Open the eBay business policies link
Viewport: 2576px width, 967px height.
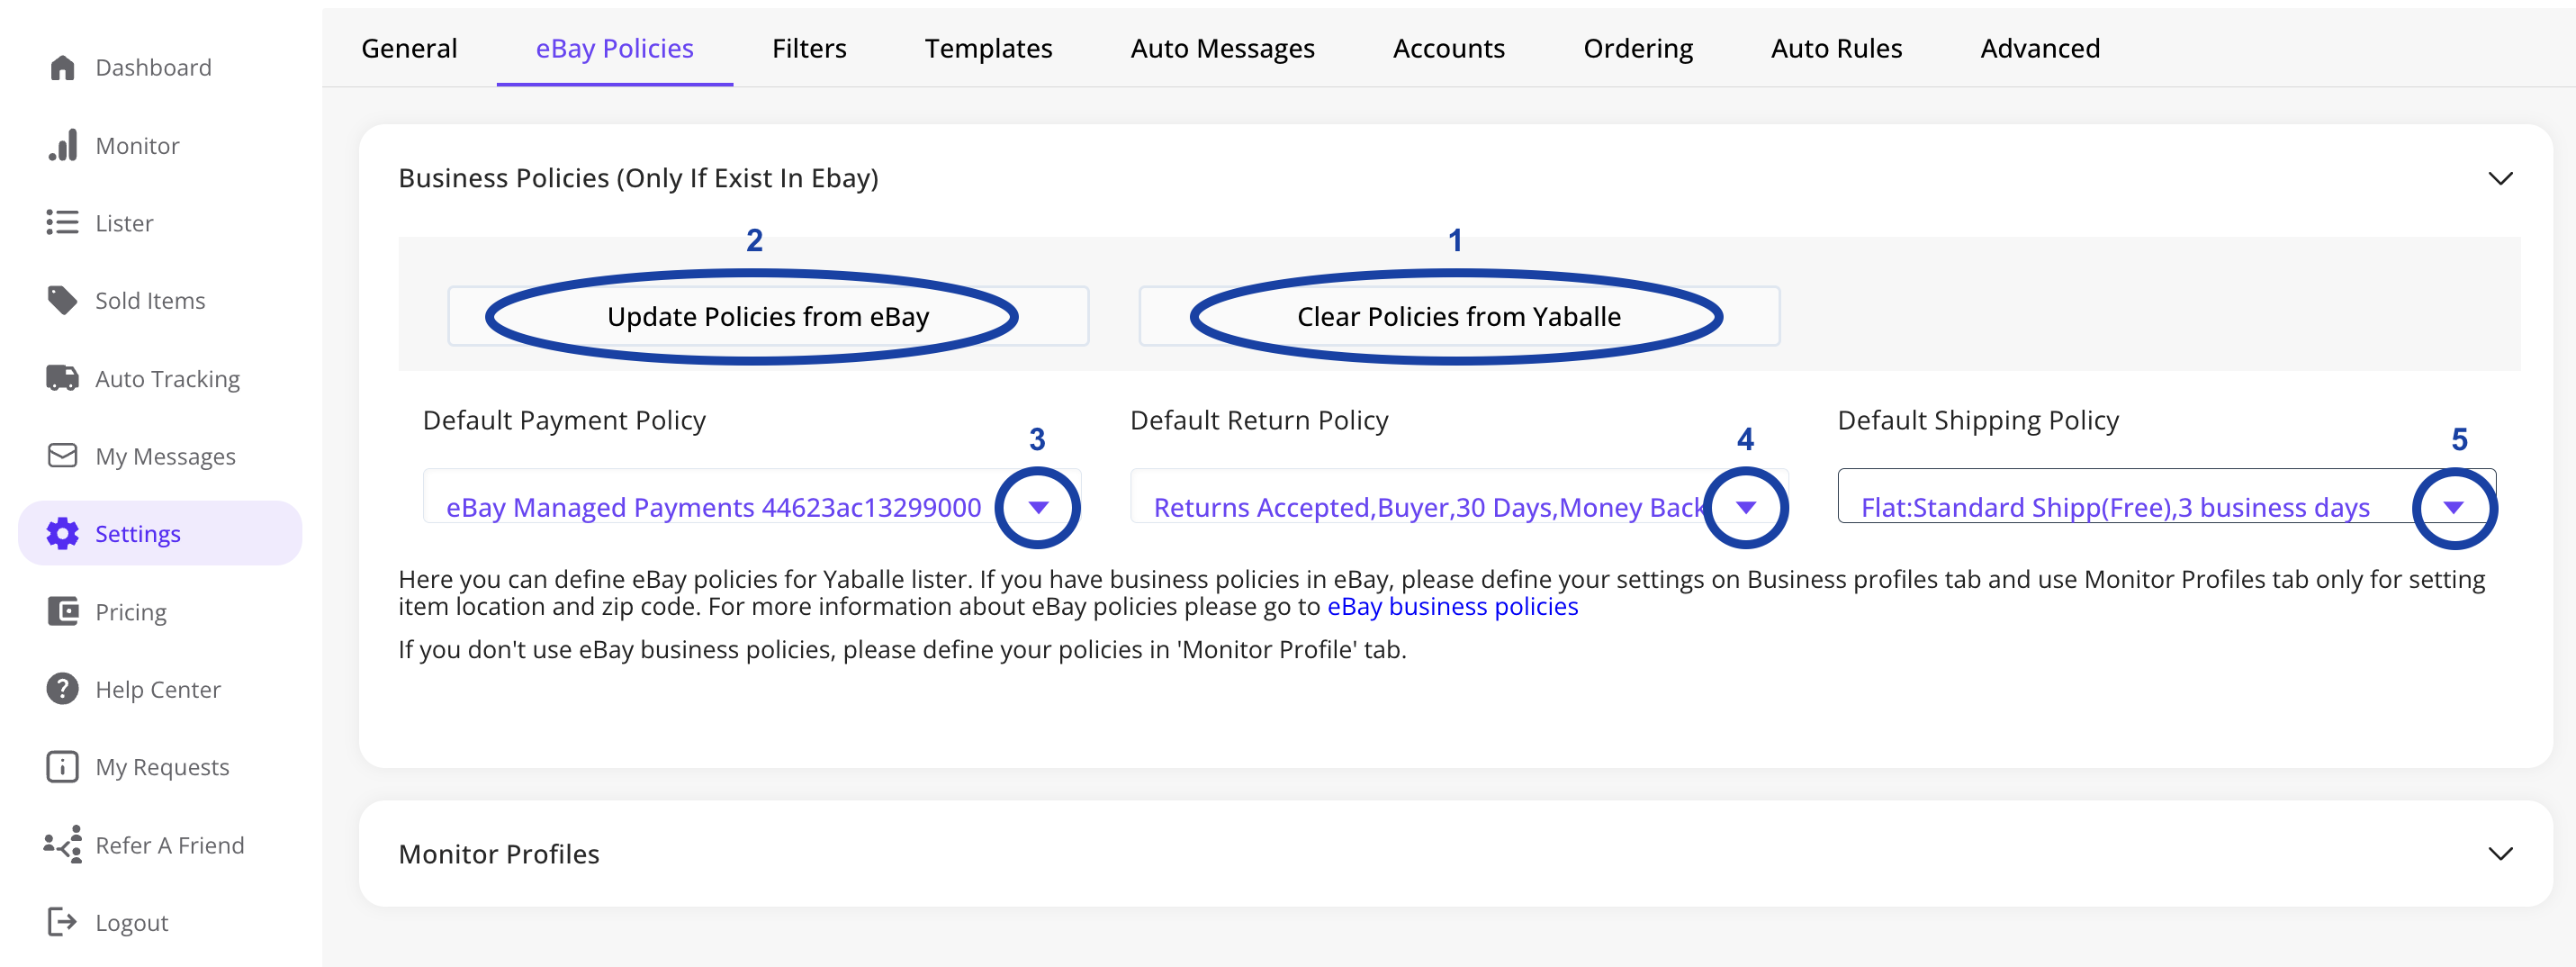pos(1452,606)
